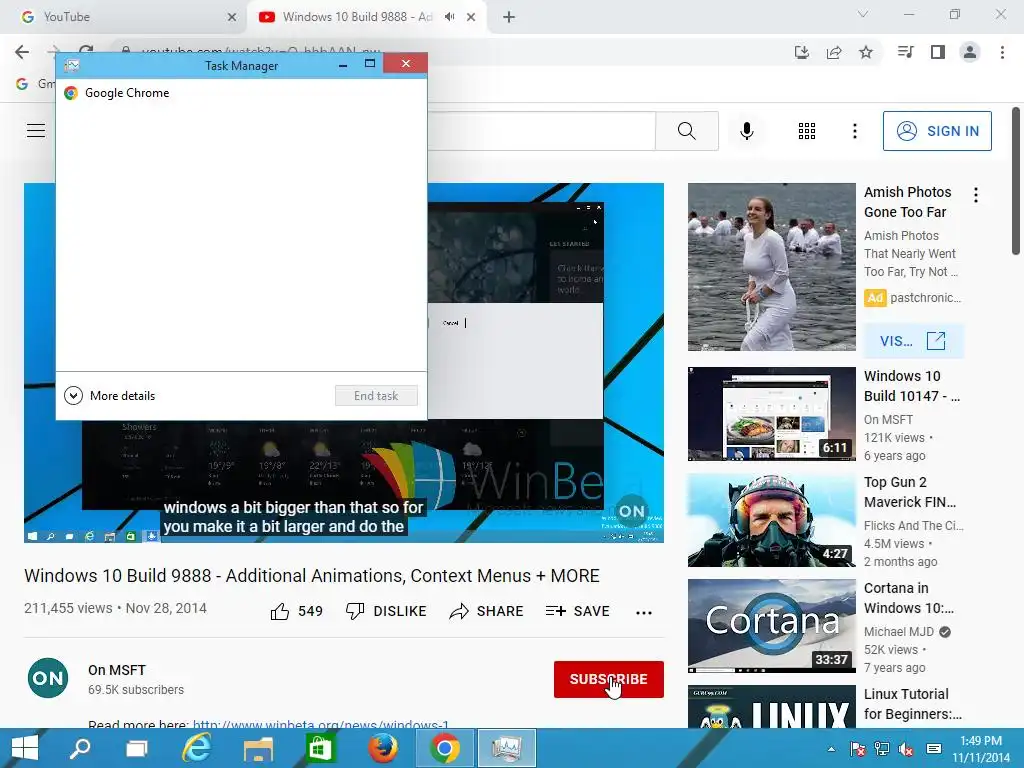The image size is (1024, 768).
Task: Bookmark this page with the star icon
Action: point(866,52)
